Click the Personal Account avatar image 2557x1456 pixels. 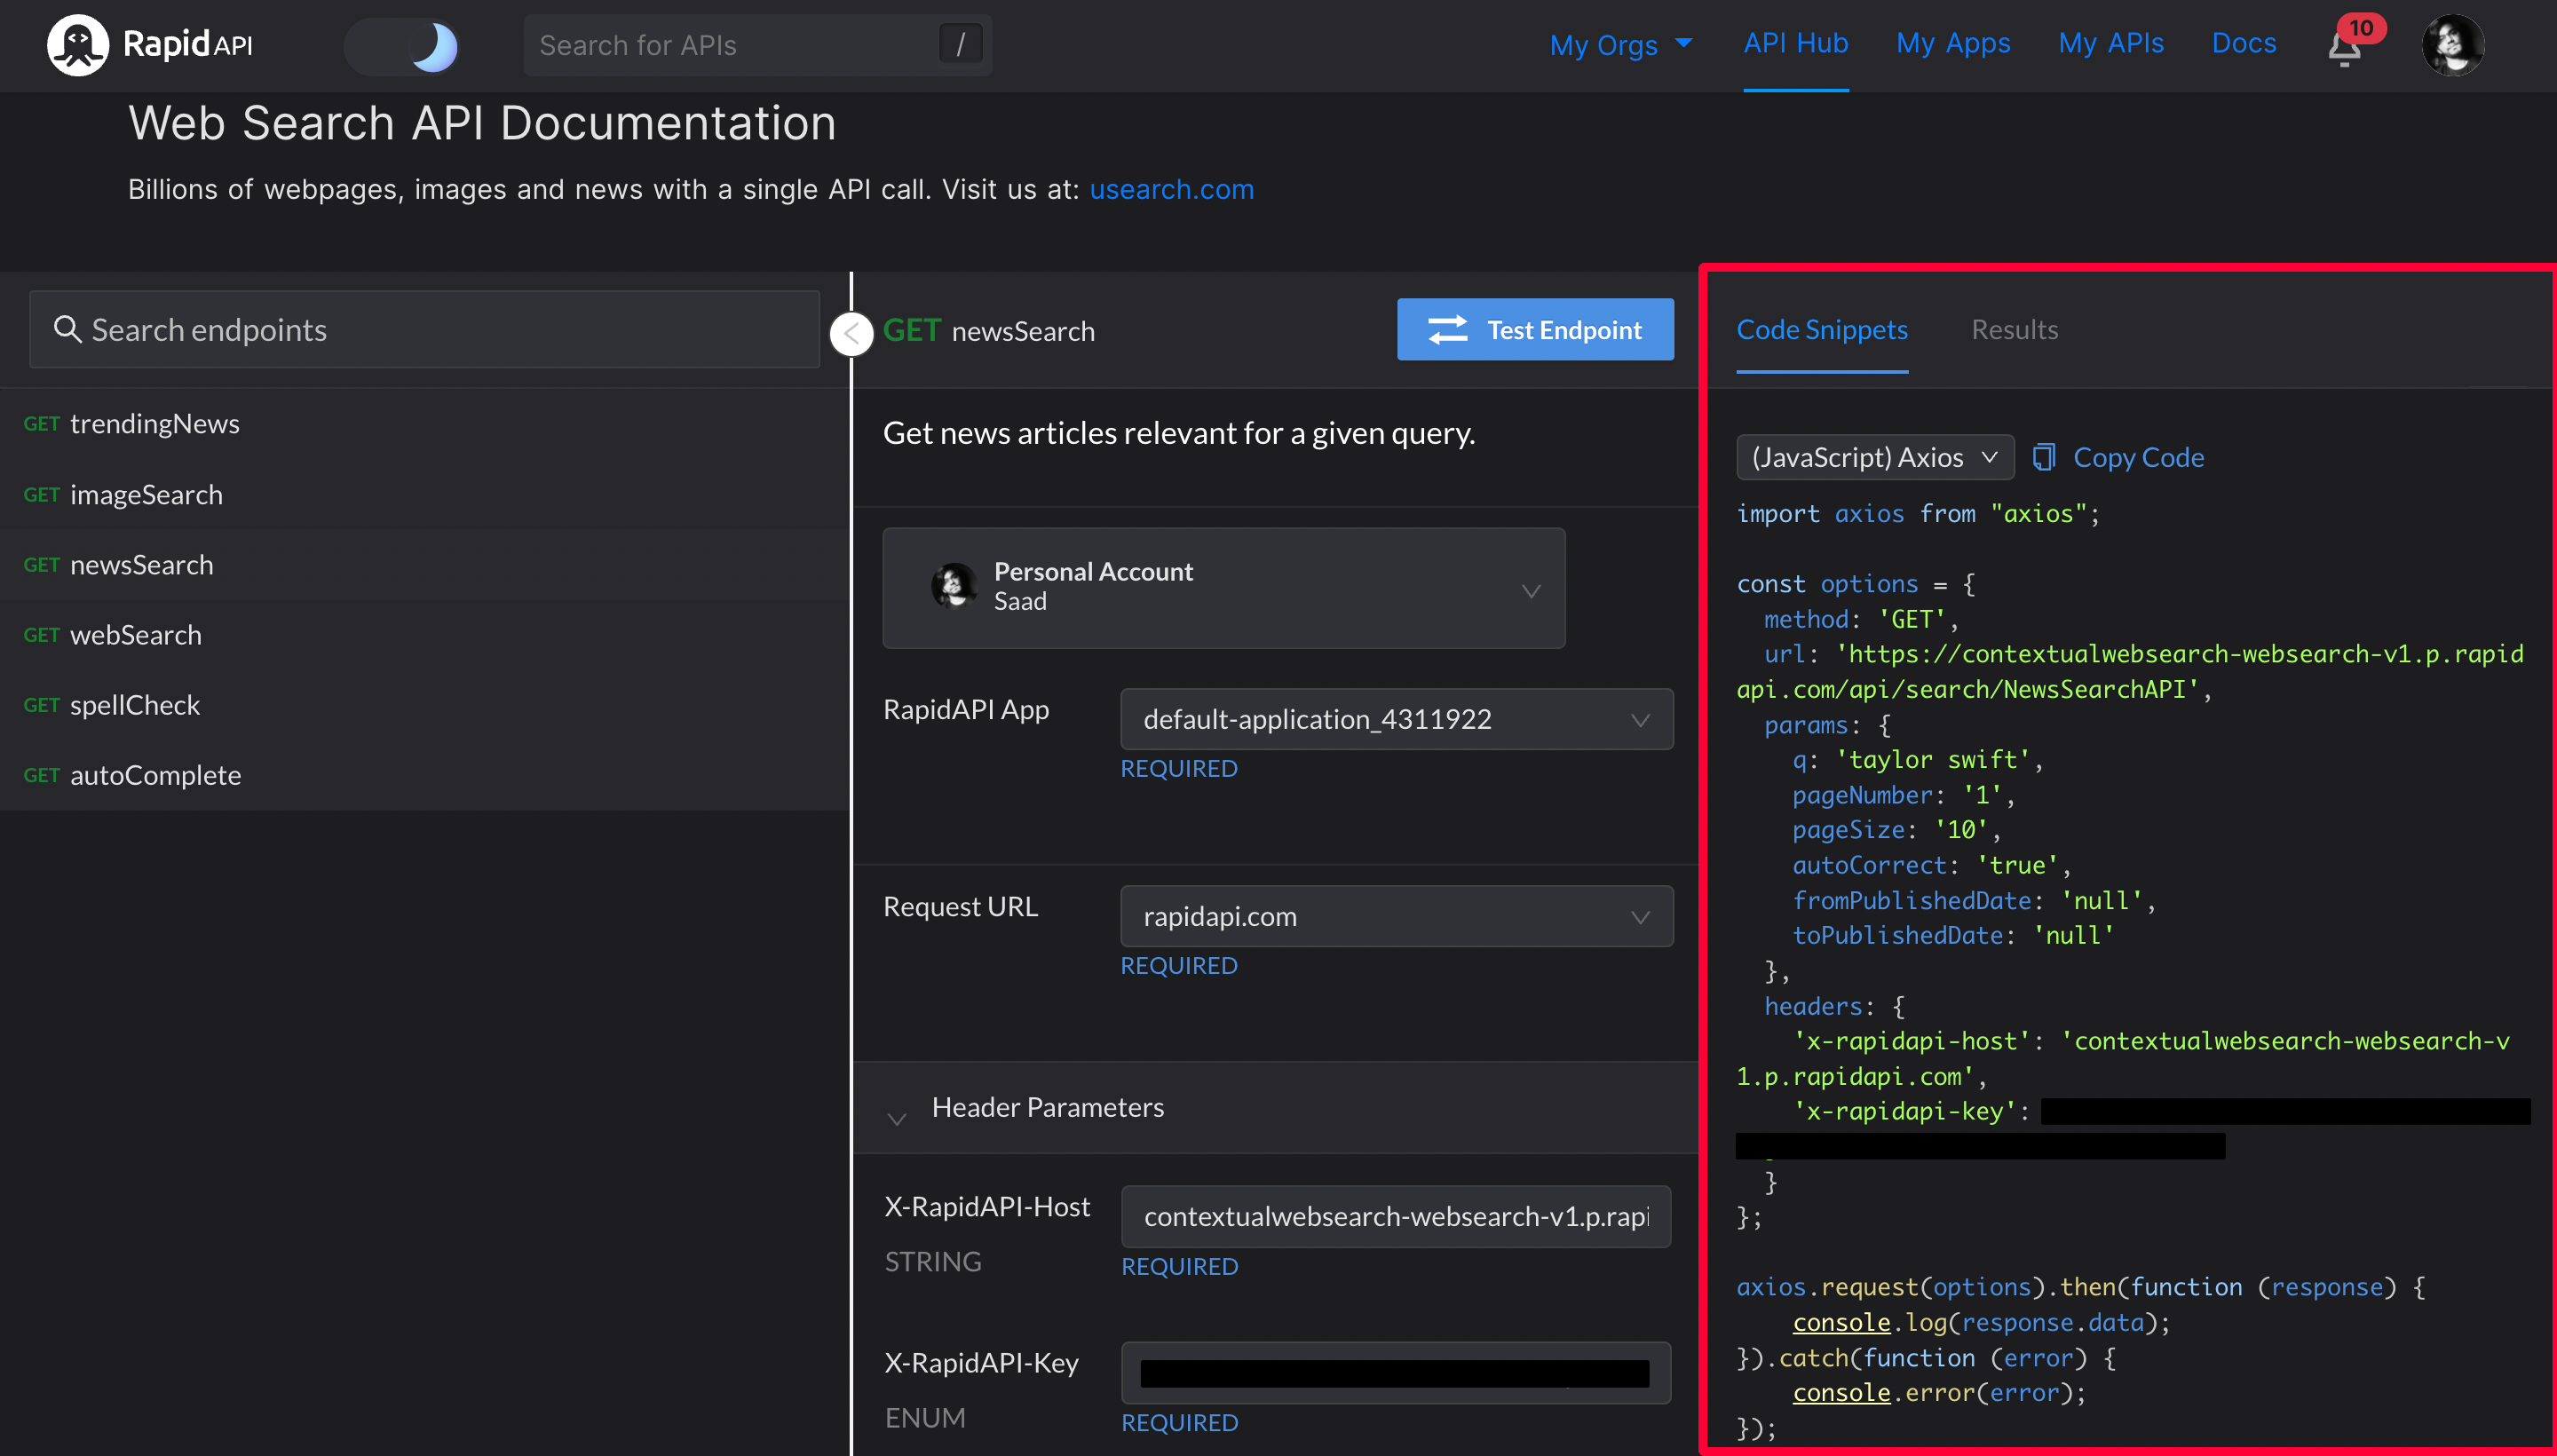point(954,586)
